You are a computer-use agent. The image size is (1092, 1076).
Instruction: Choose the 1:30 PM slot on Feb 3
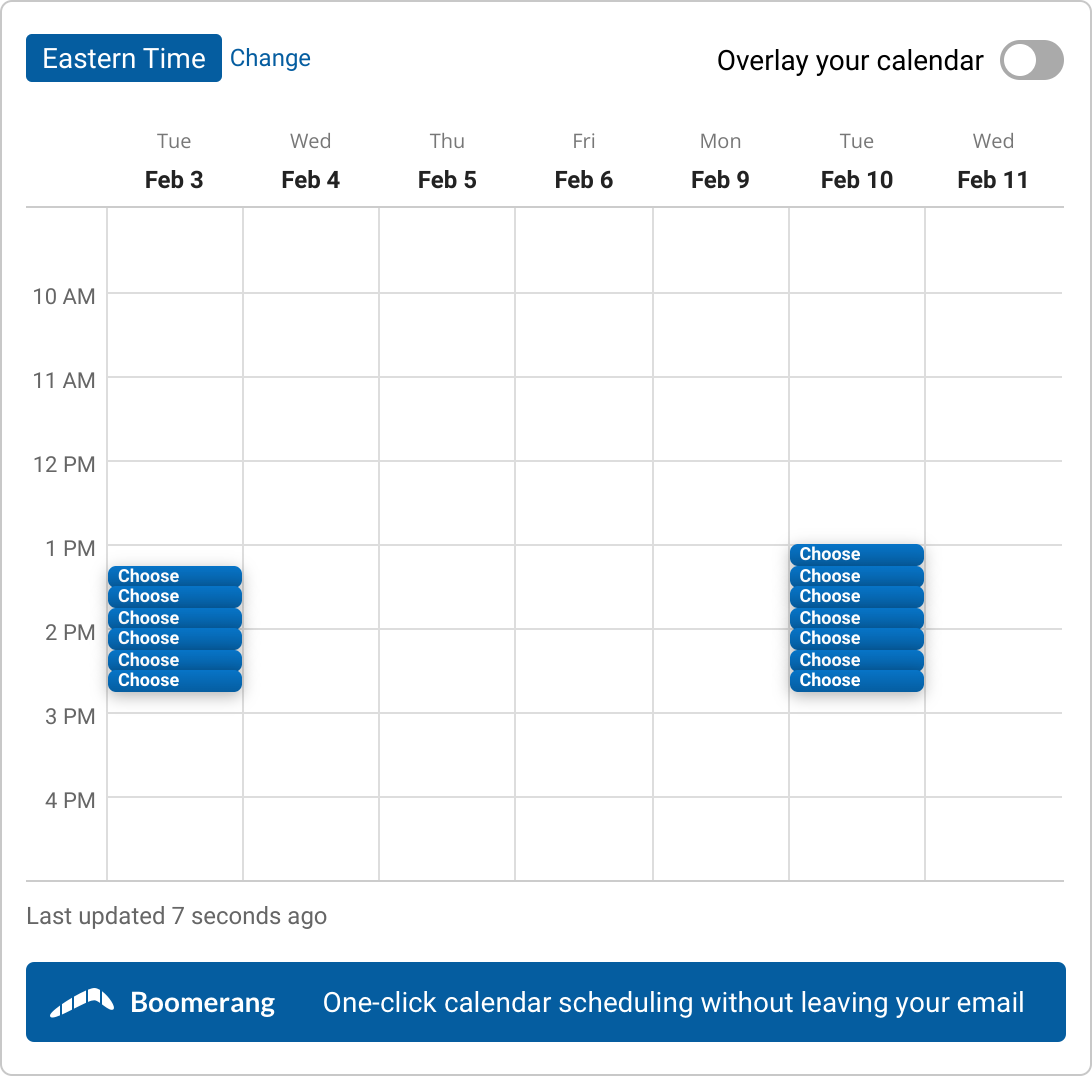coord(175,597)
